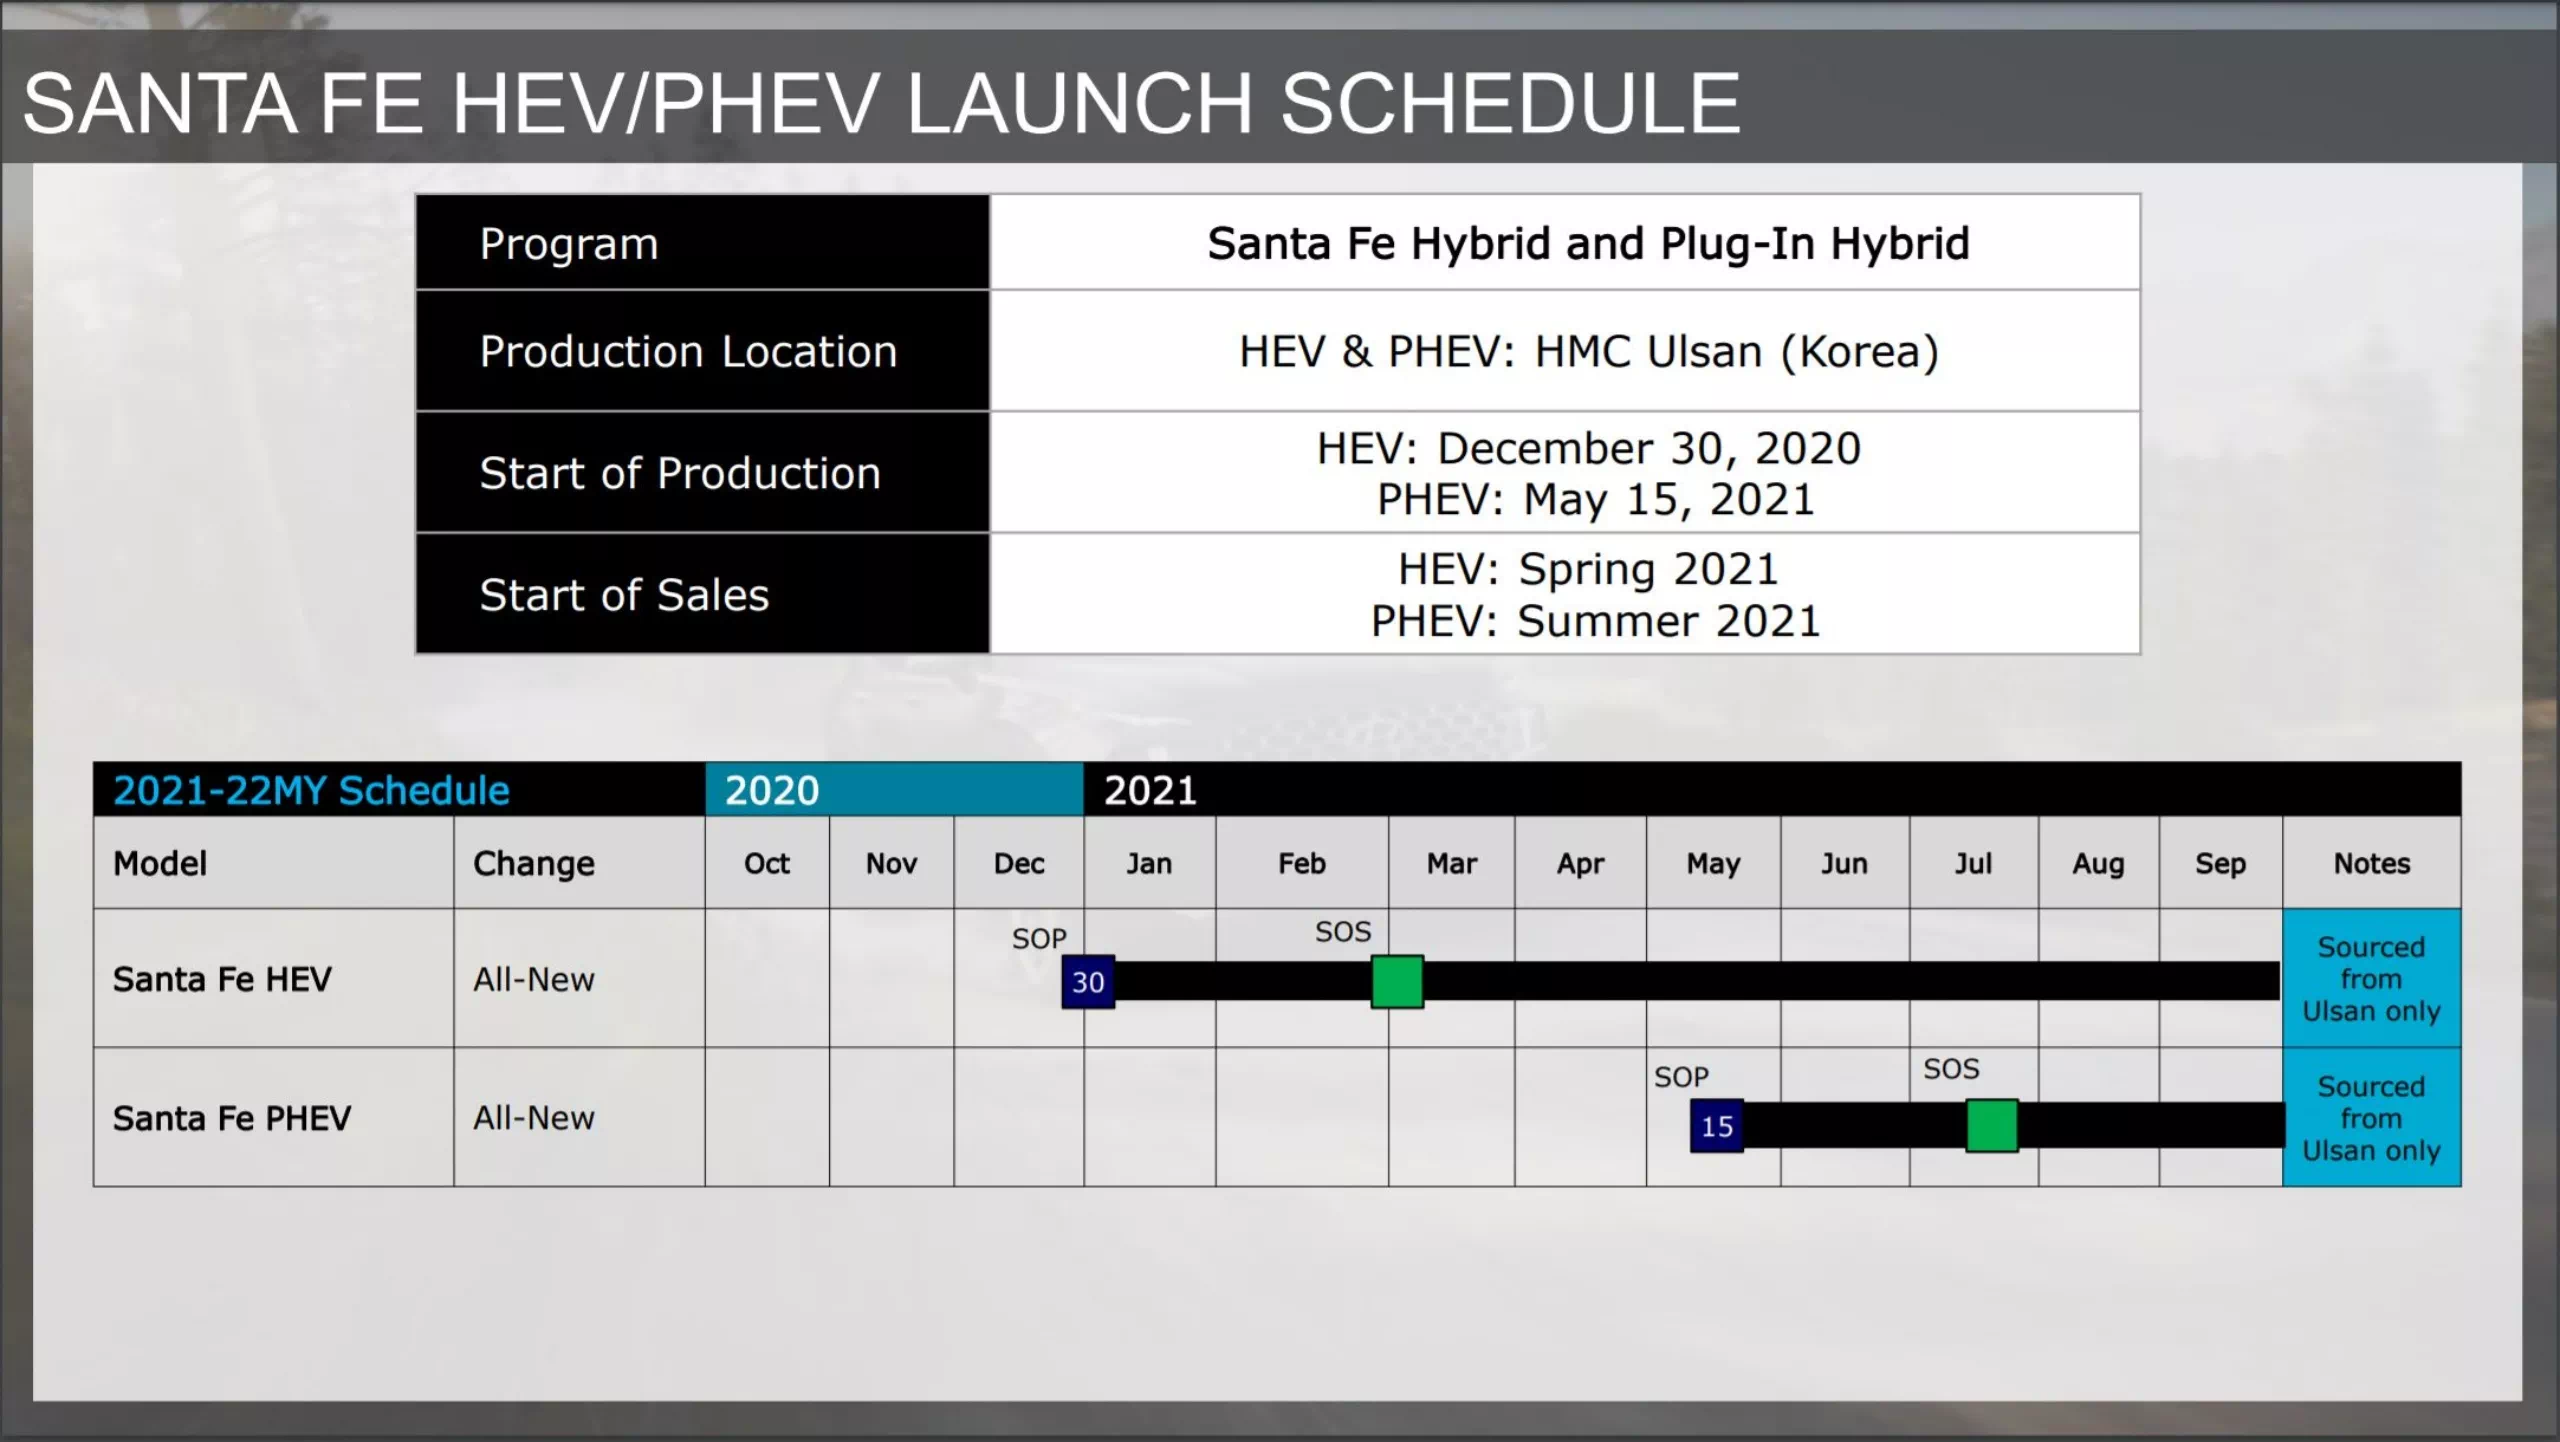Select the "Oct" month header

[767, 863]
